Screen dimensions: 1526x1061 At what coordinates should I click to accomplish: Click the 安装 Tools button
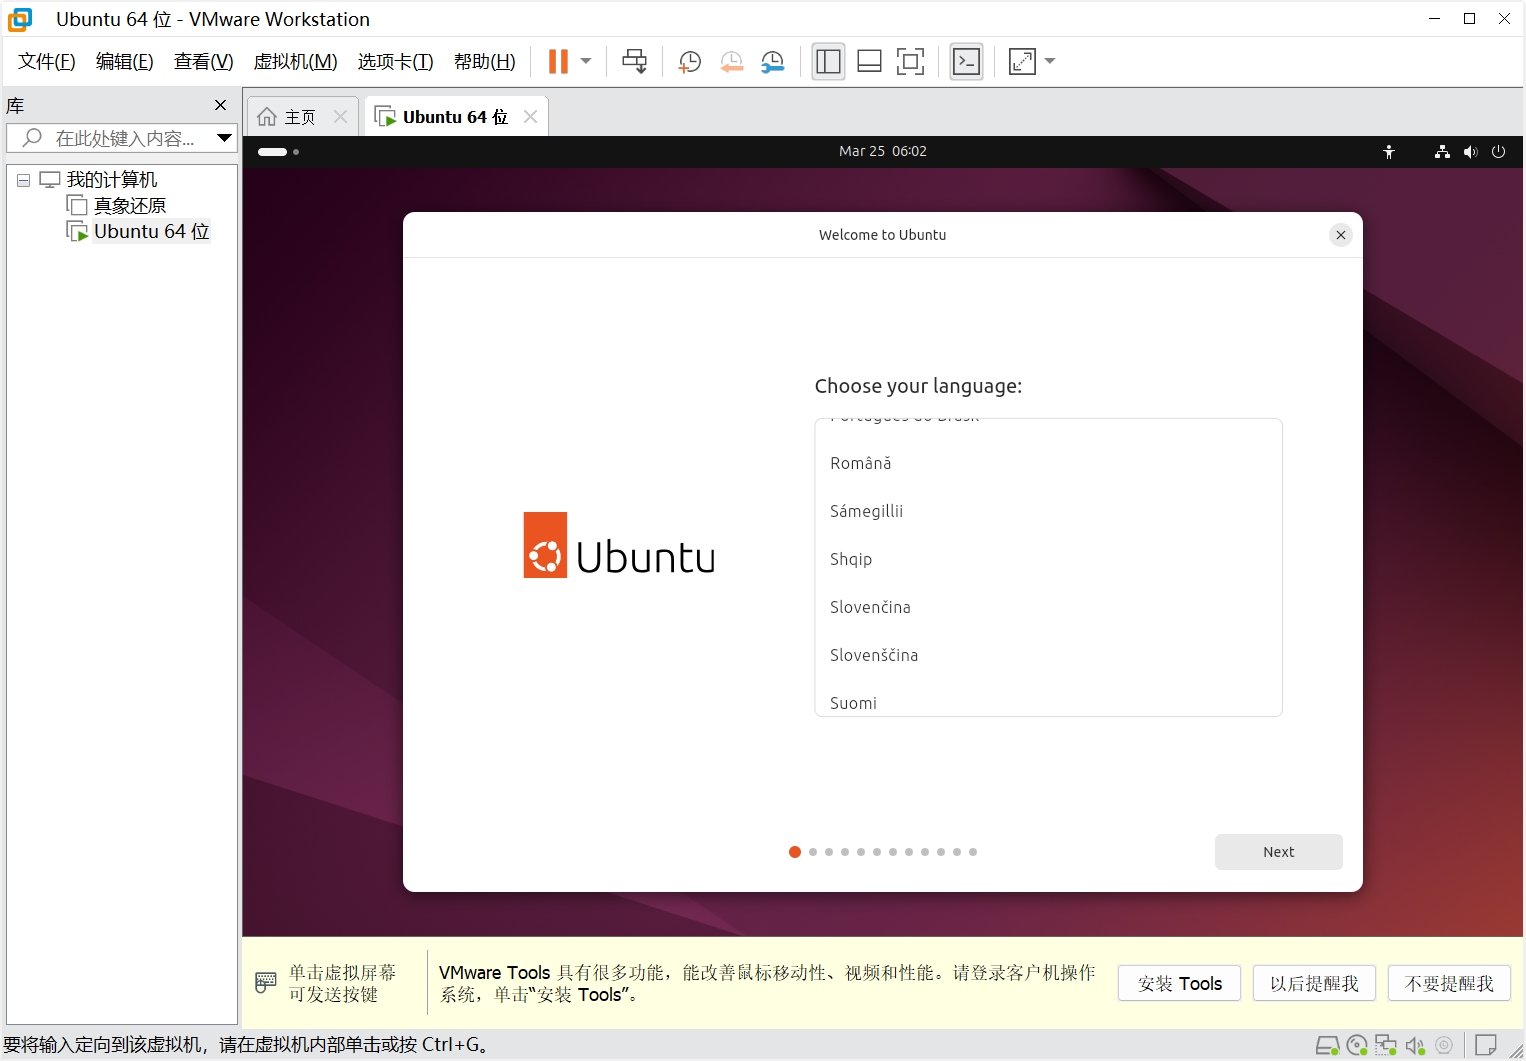coord(1179,984)
